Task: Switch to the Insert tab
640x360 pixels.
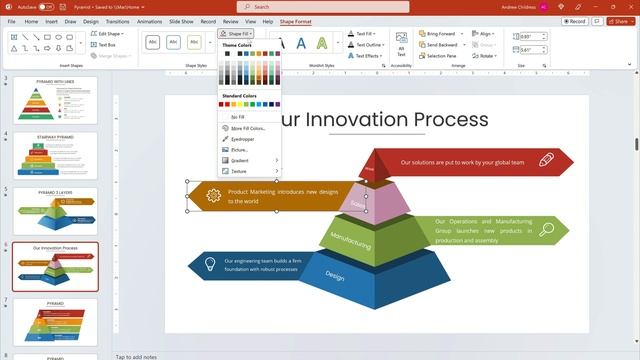Action: pyautogui.click(x=51, y=21)
